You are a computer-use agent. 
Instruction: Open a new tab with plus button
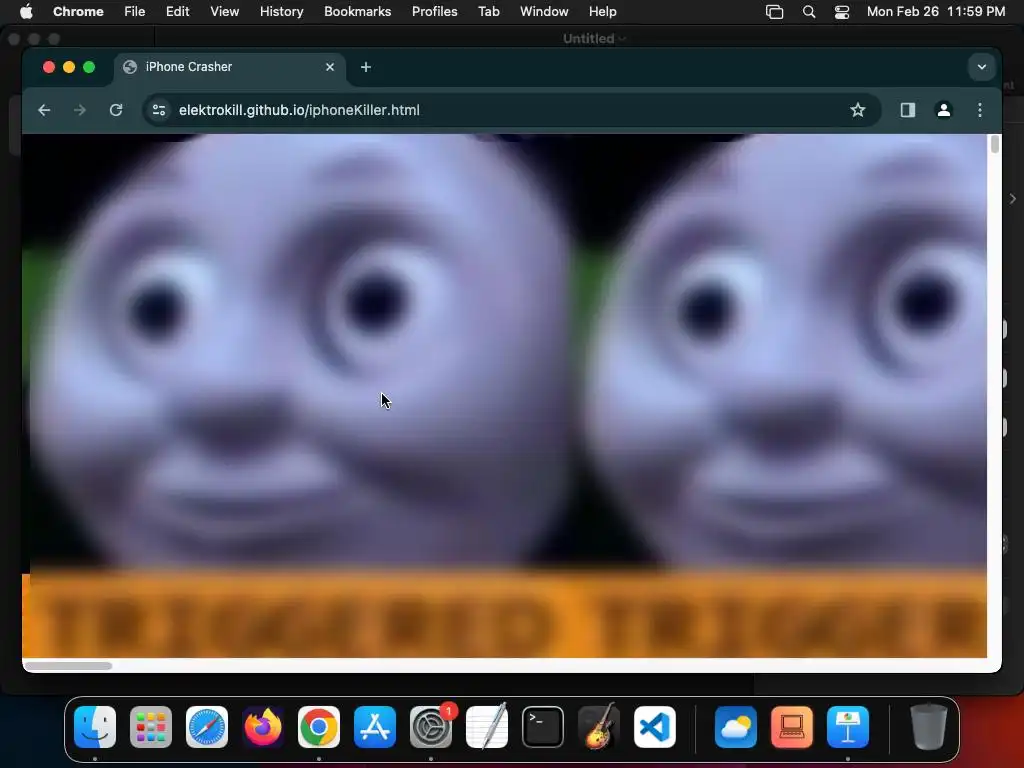(366, 67)
